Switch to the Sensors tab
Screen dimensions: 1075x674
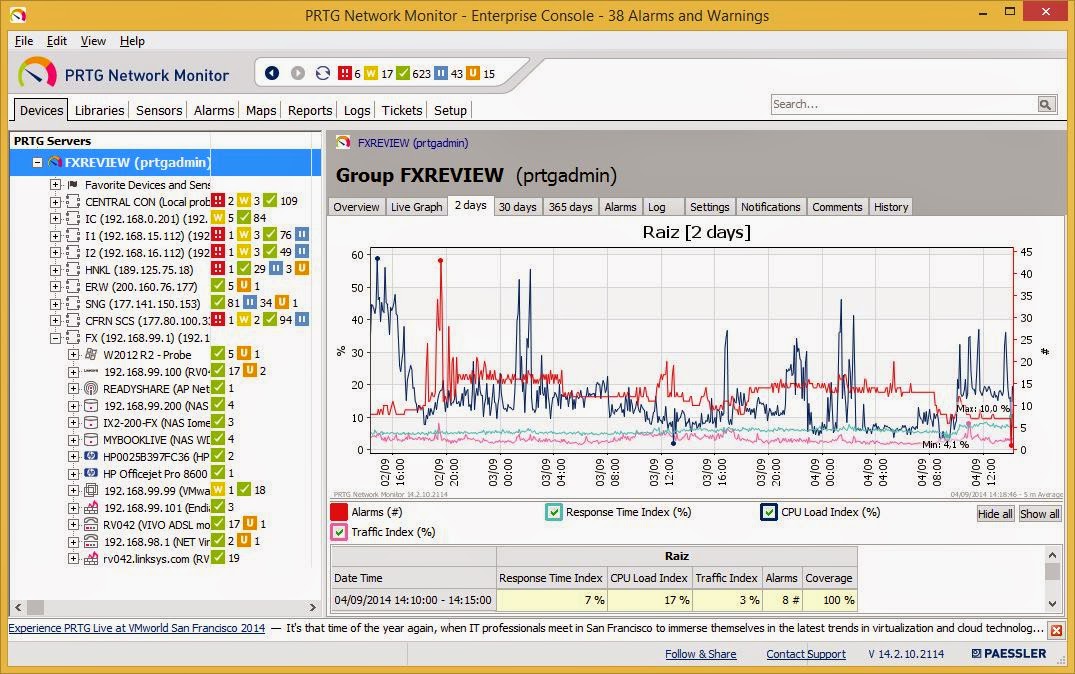(159, 110)
